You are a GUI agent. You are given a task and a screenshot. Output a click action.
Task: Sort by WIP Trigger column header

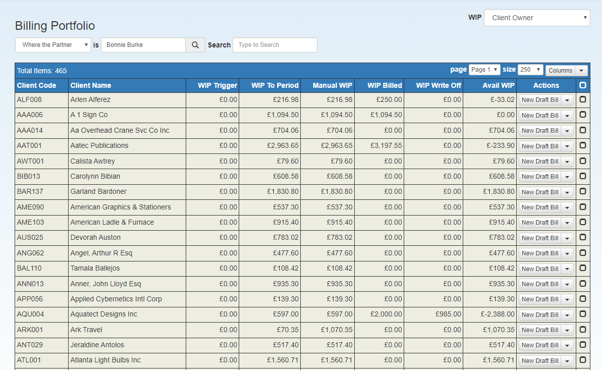(x=217, y=85)
